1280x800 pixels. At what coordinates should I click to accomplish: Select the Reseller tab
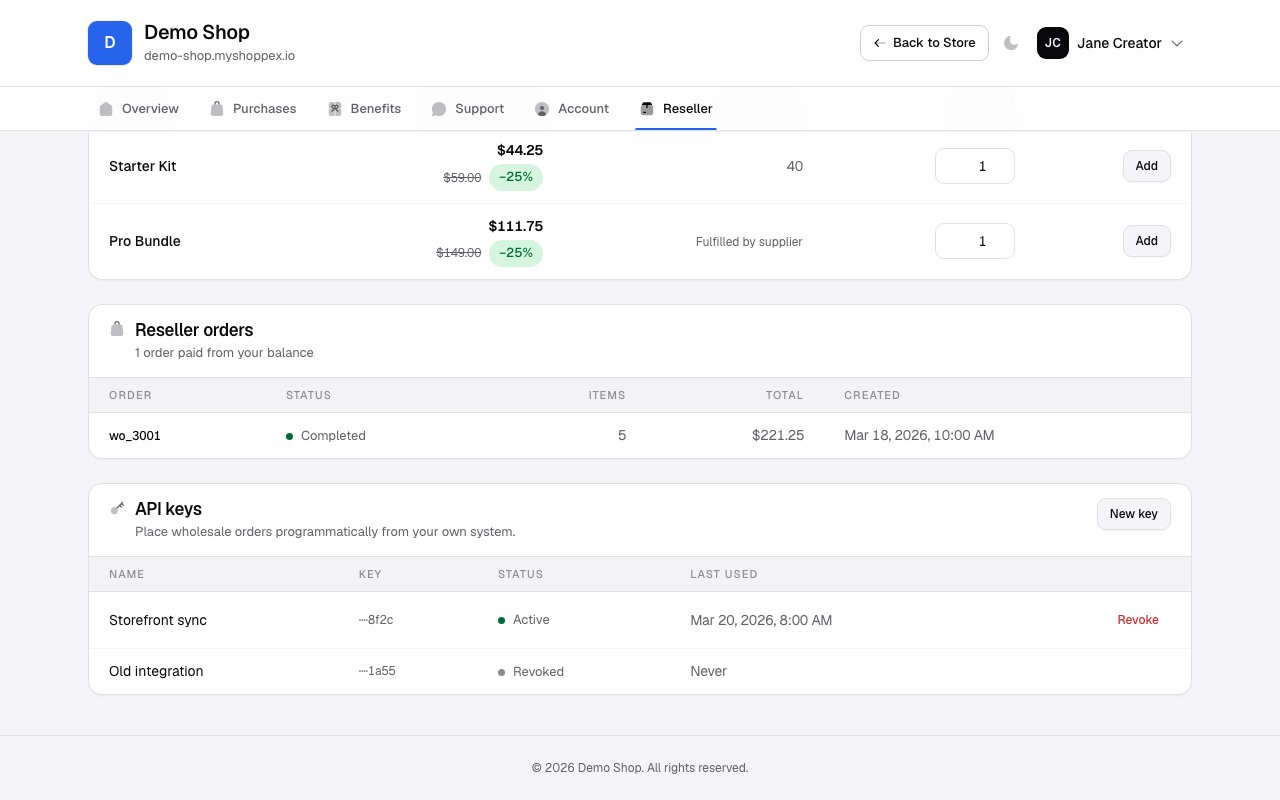[676, 108]
